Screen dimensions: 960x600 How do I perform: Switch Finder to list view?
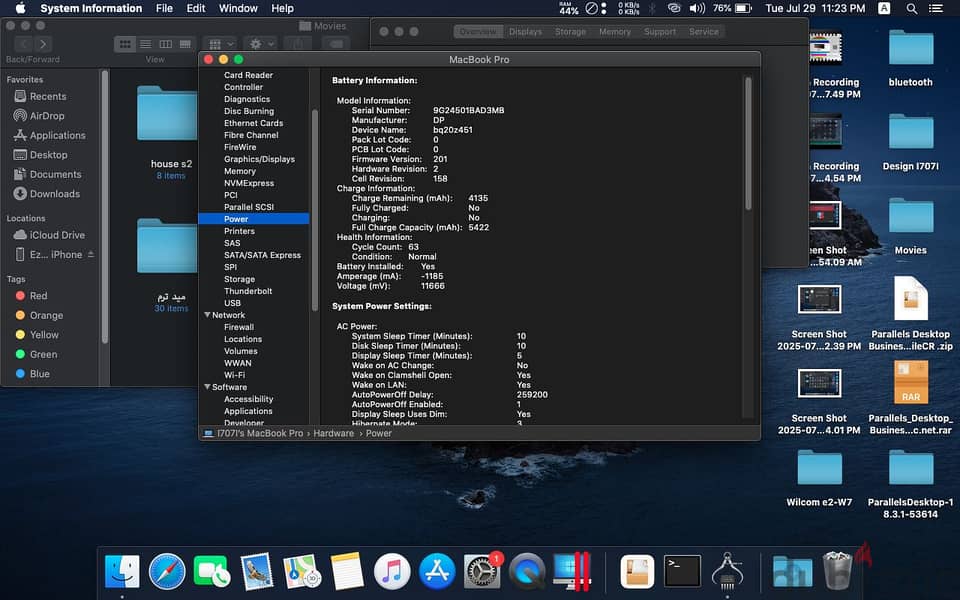click(x=145, y=44)
